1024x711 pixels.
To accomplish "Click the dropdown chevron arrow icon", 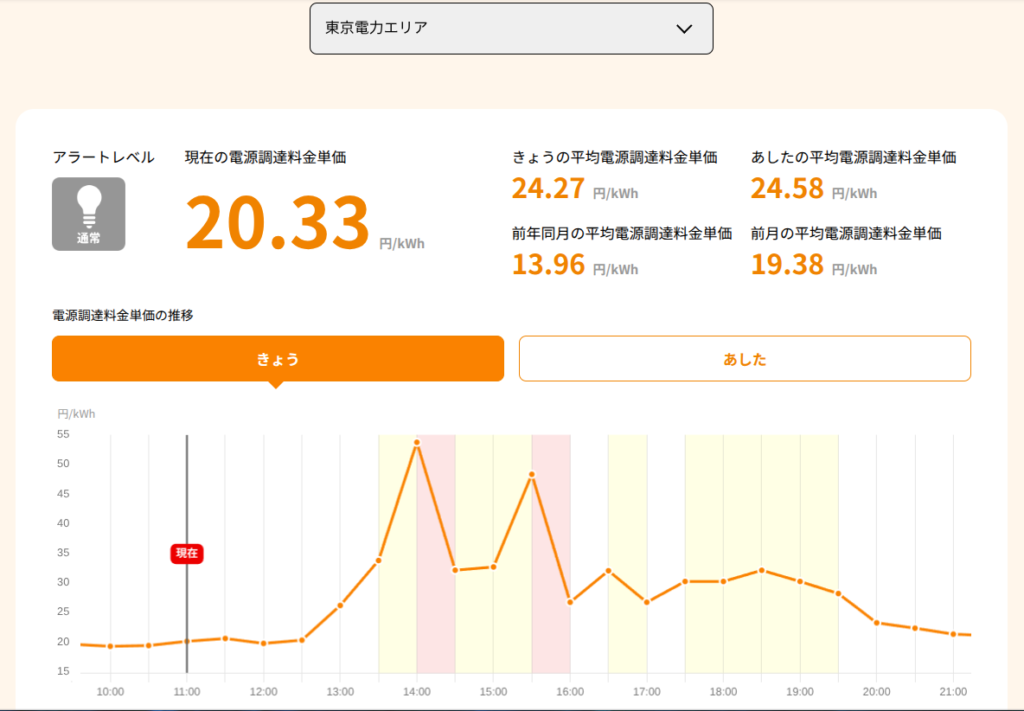I will [684, 29].
